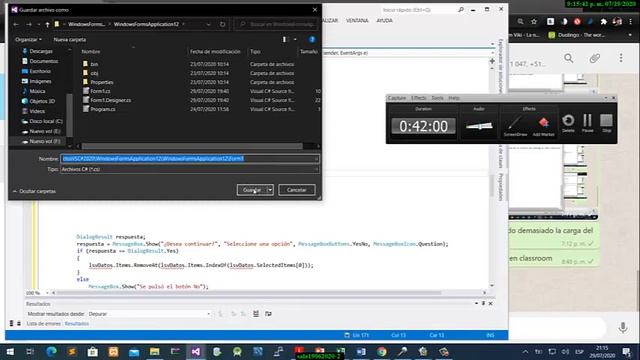Screen dimensions: 640x360
Task: Click the Nombre filename field
Action: [x=190, y=158]
